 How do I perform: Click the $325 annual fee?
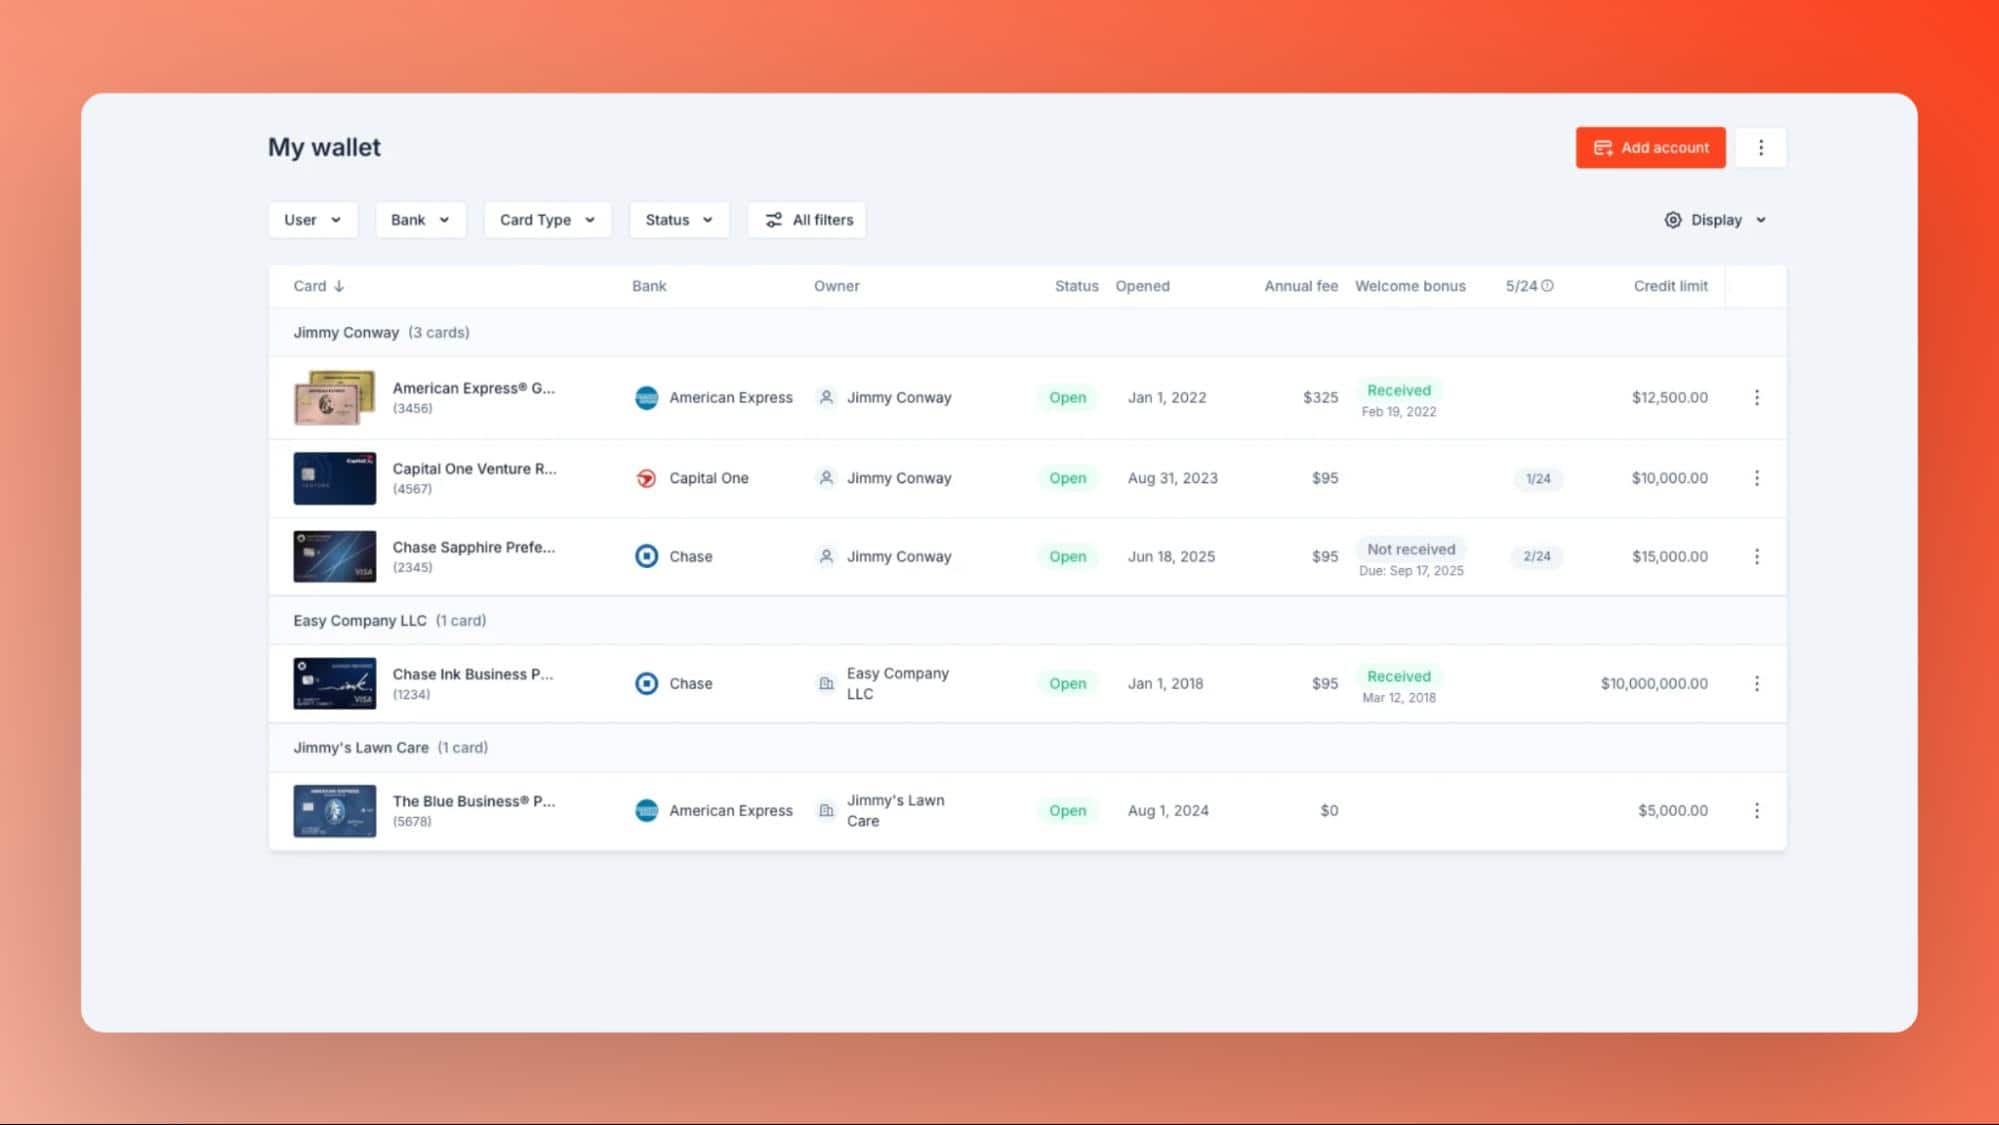[1320, 397]
